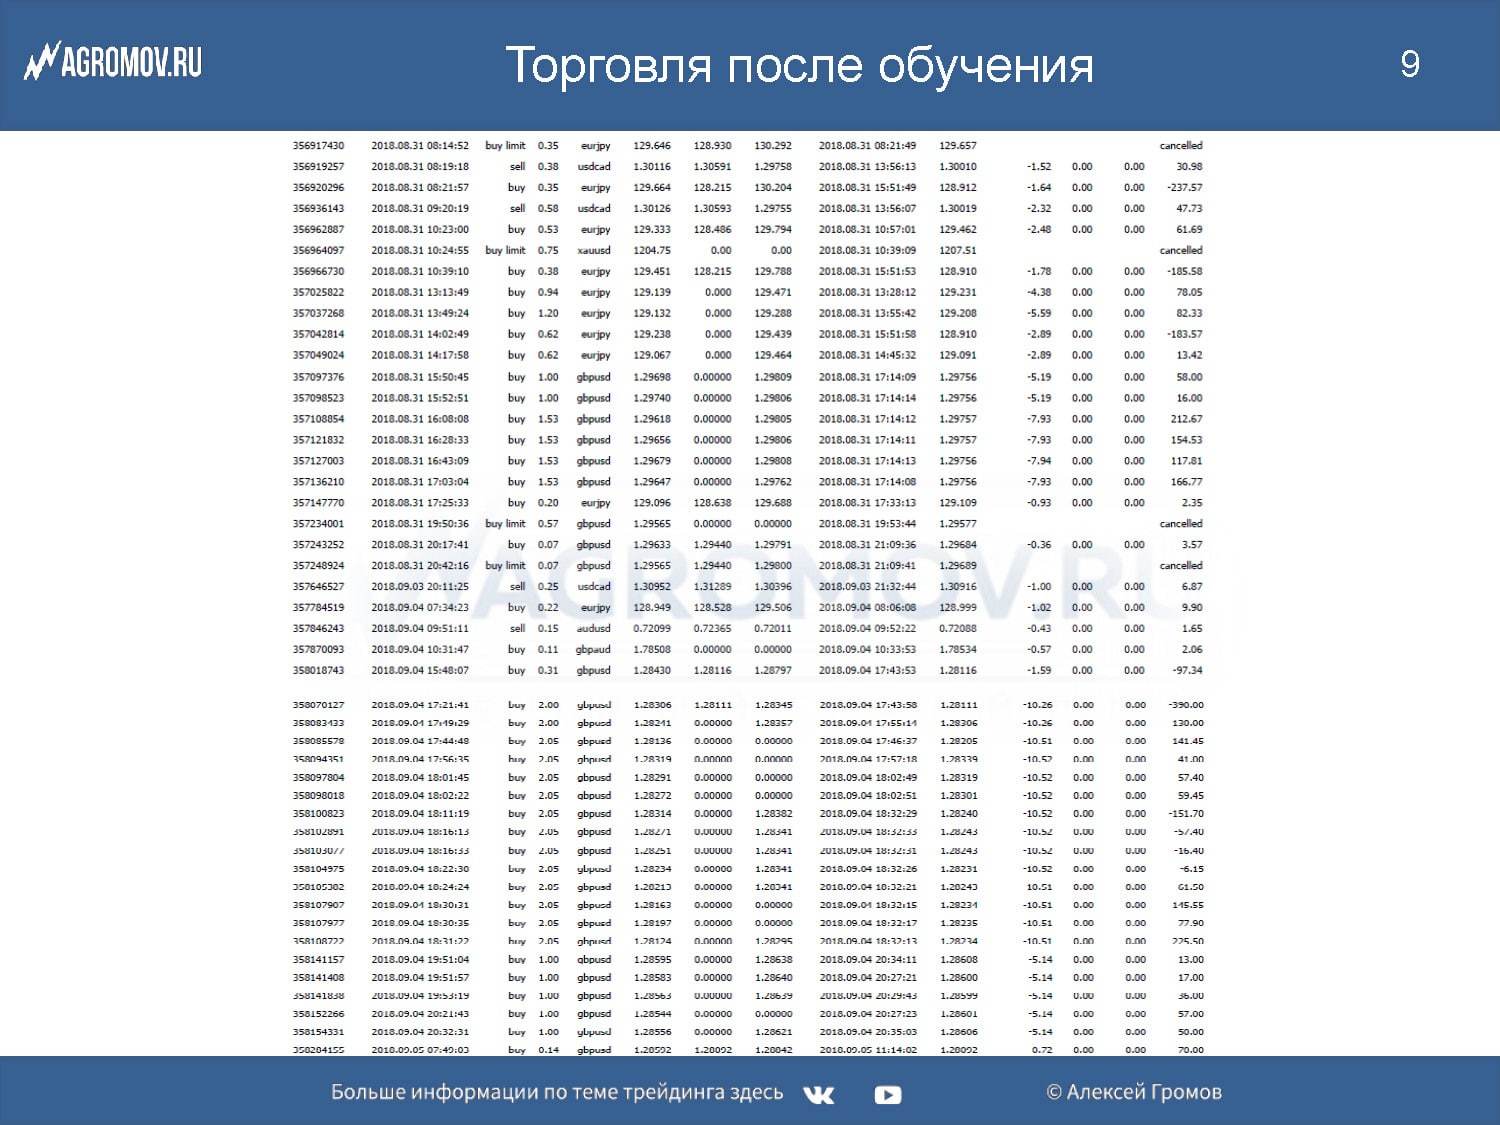Select order number 357097376
This screenshot has height=1125, width=1500.
318,378
